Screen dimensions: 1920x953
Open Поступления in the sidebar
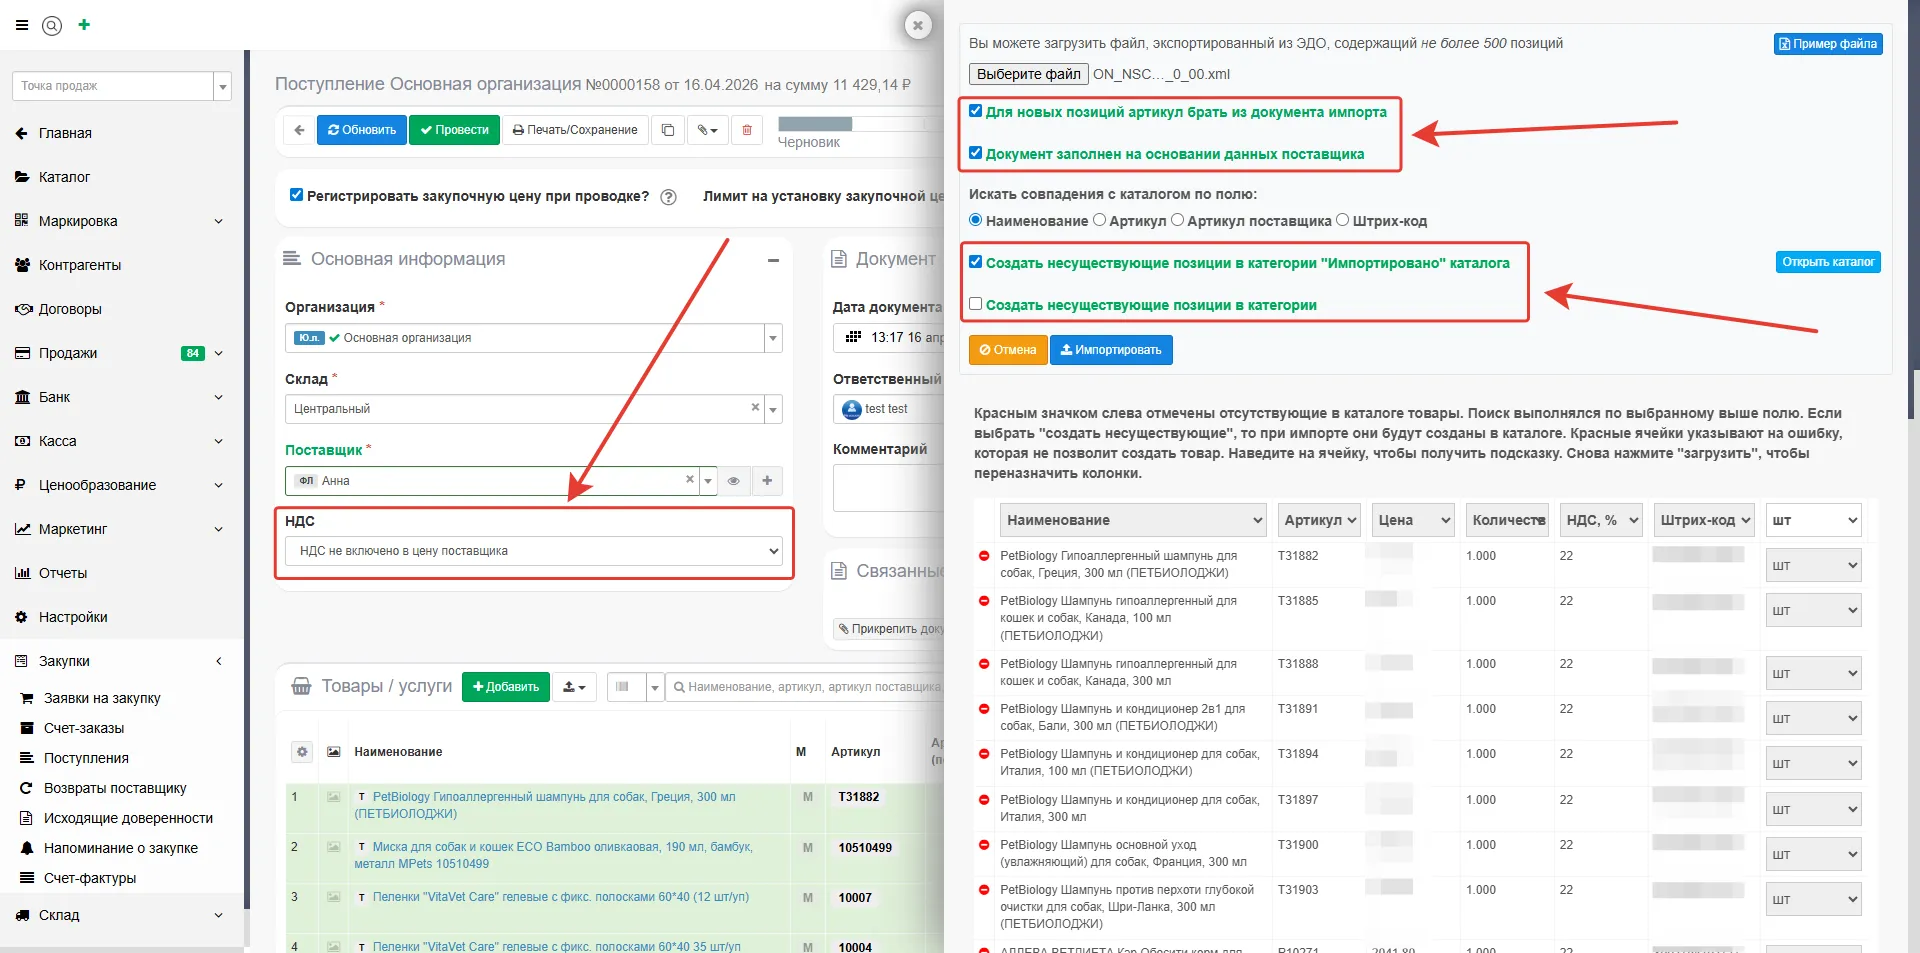pyautogui.click(x=86, y=758)
